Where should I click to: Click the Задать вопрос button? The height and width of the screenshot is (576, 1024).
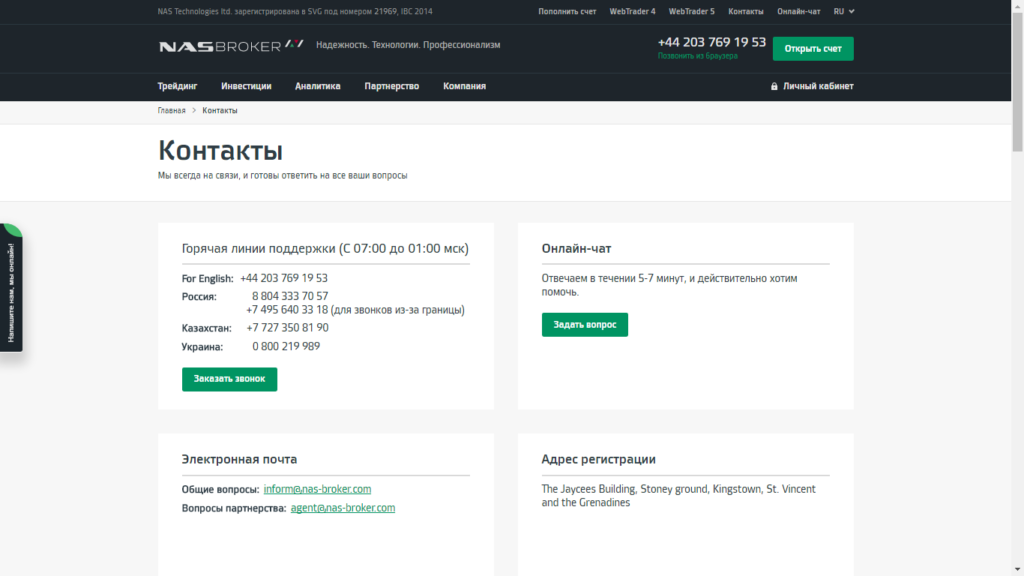pyautogui.click(x=584, y=325)
